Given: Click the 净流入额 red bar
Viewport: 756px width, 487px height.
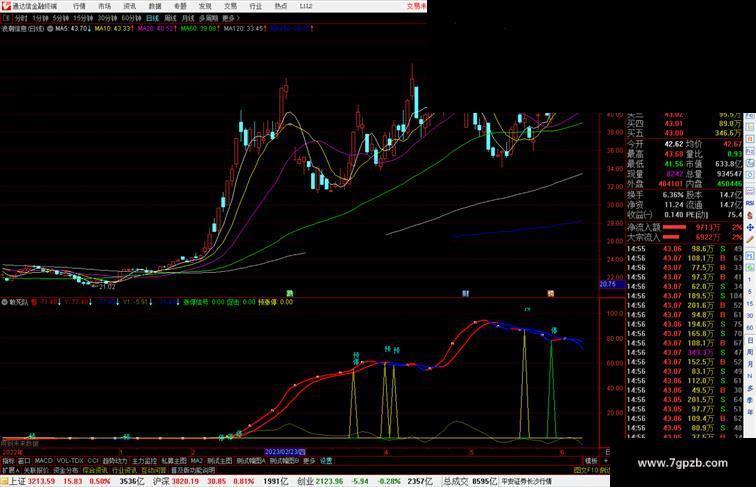Looking at the screenshot, I should [675, 227].
